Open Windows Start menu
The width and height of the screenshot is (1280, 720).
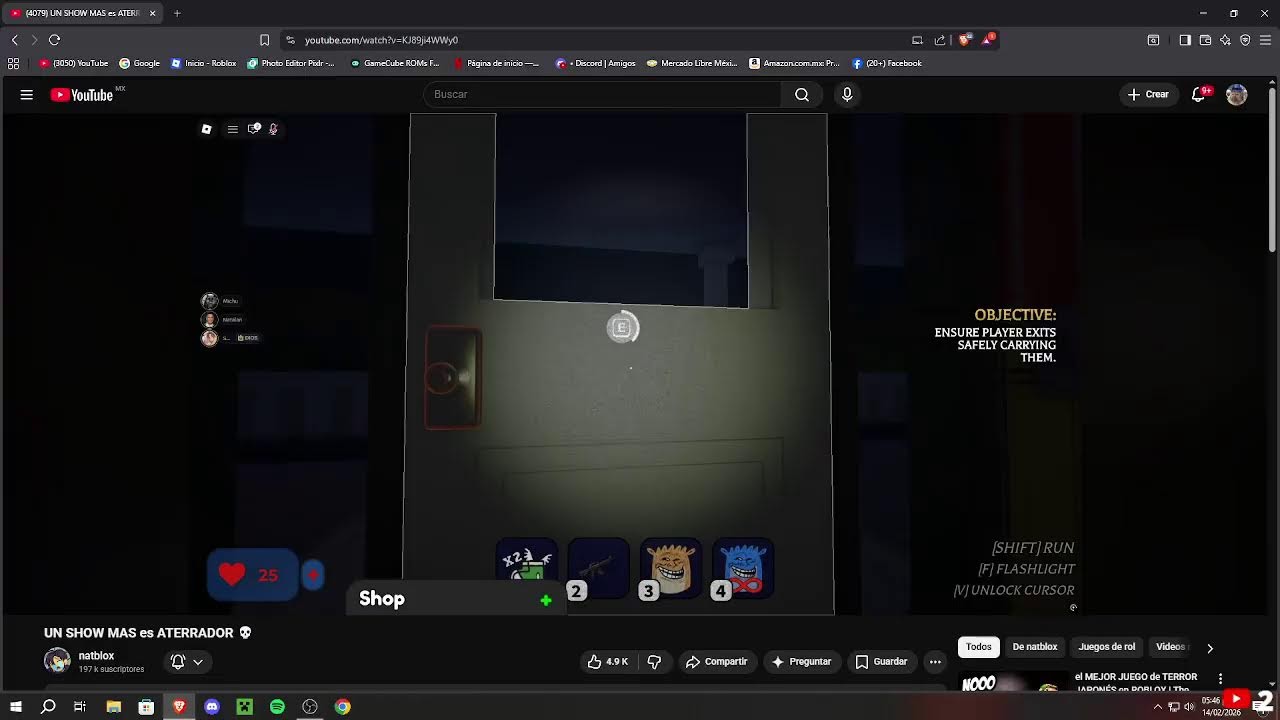point(16,707)
